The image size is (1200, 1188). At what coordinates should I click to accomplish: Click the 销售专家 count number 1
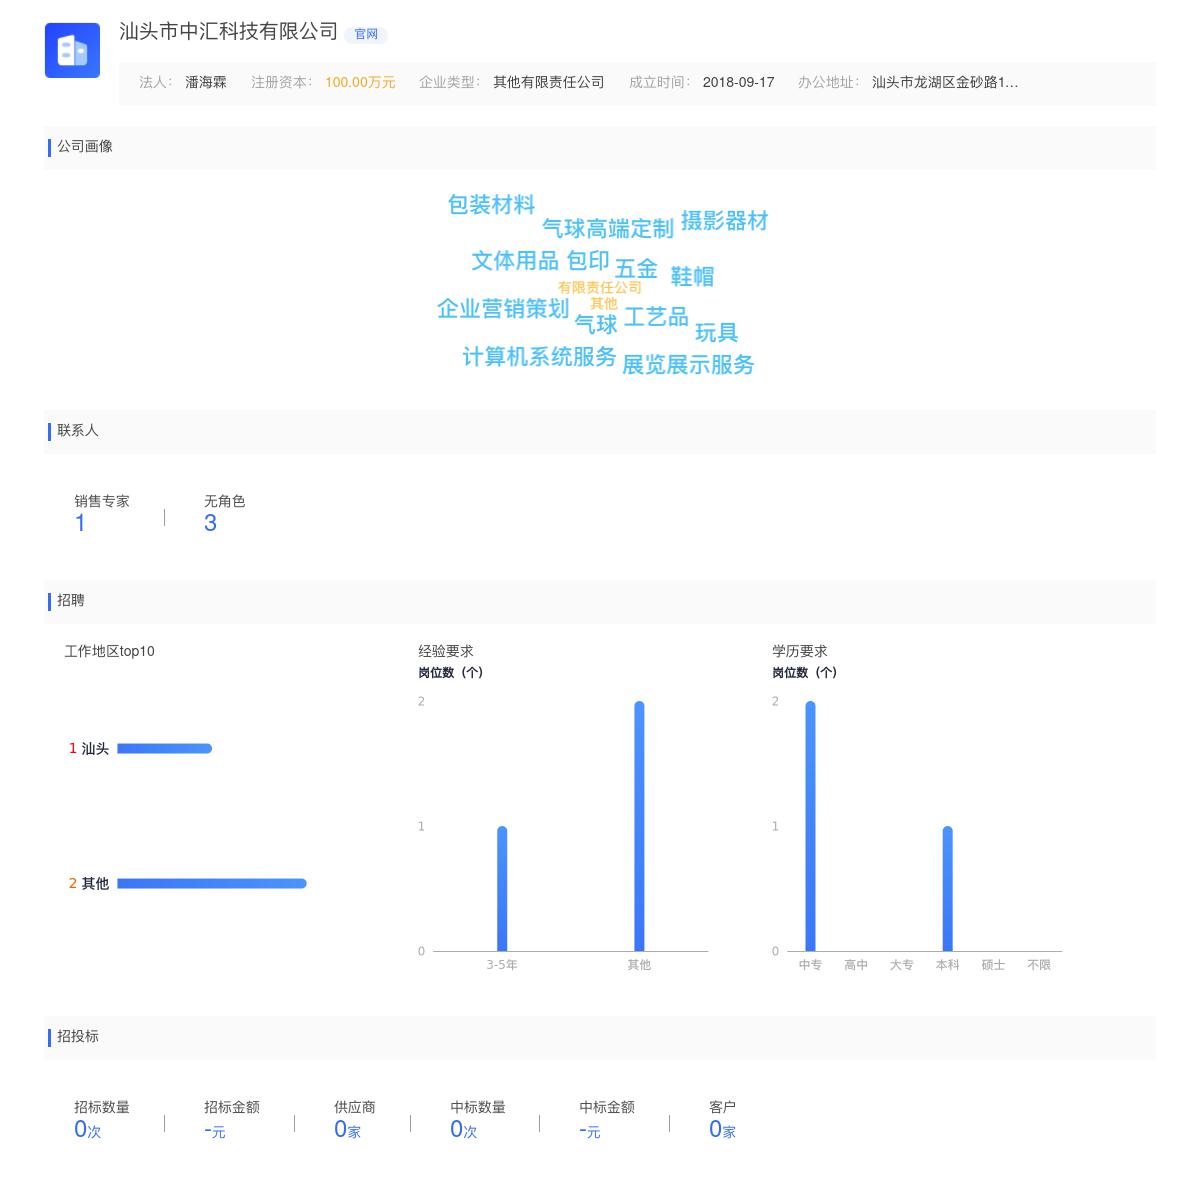tap(80, 522)
